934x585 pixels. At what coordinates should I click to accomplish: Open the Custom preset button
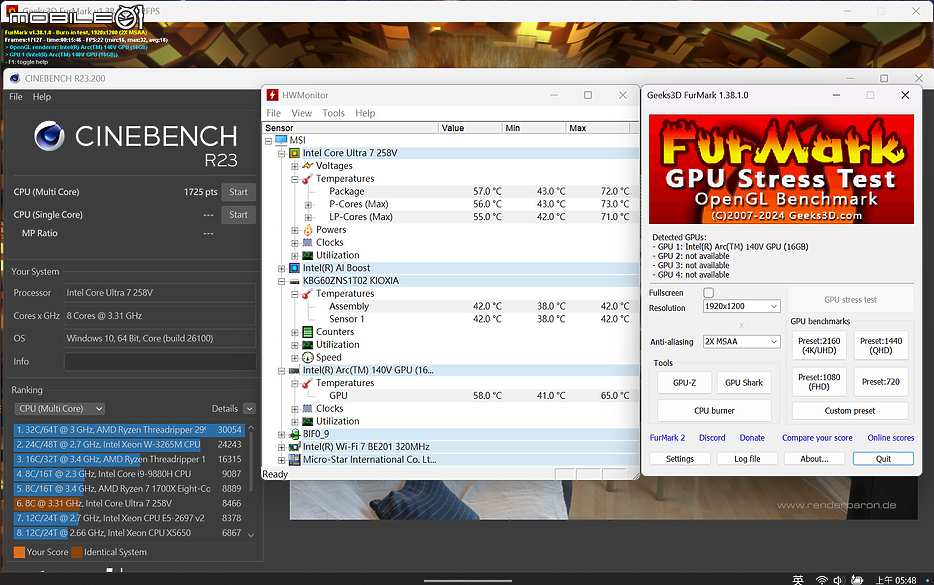tap(850, 410)
